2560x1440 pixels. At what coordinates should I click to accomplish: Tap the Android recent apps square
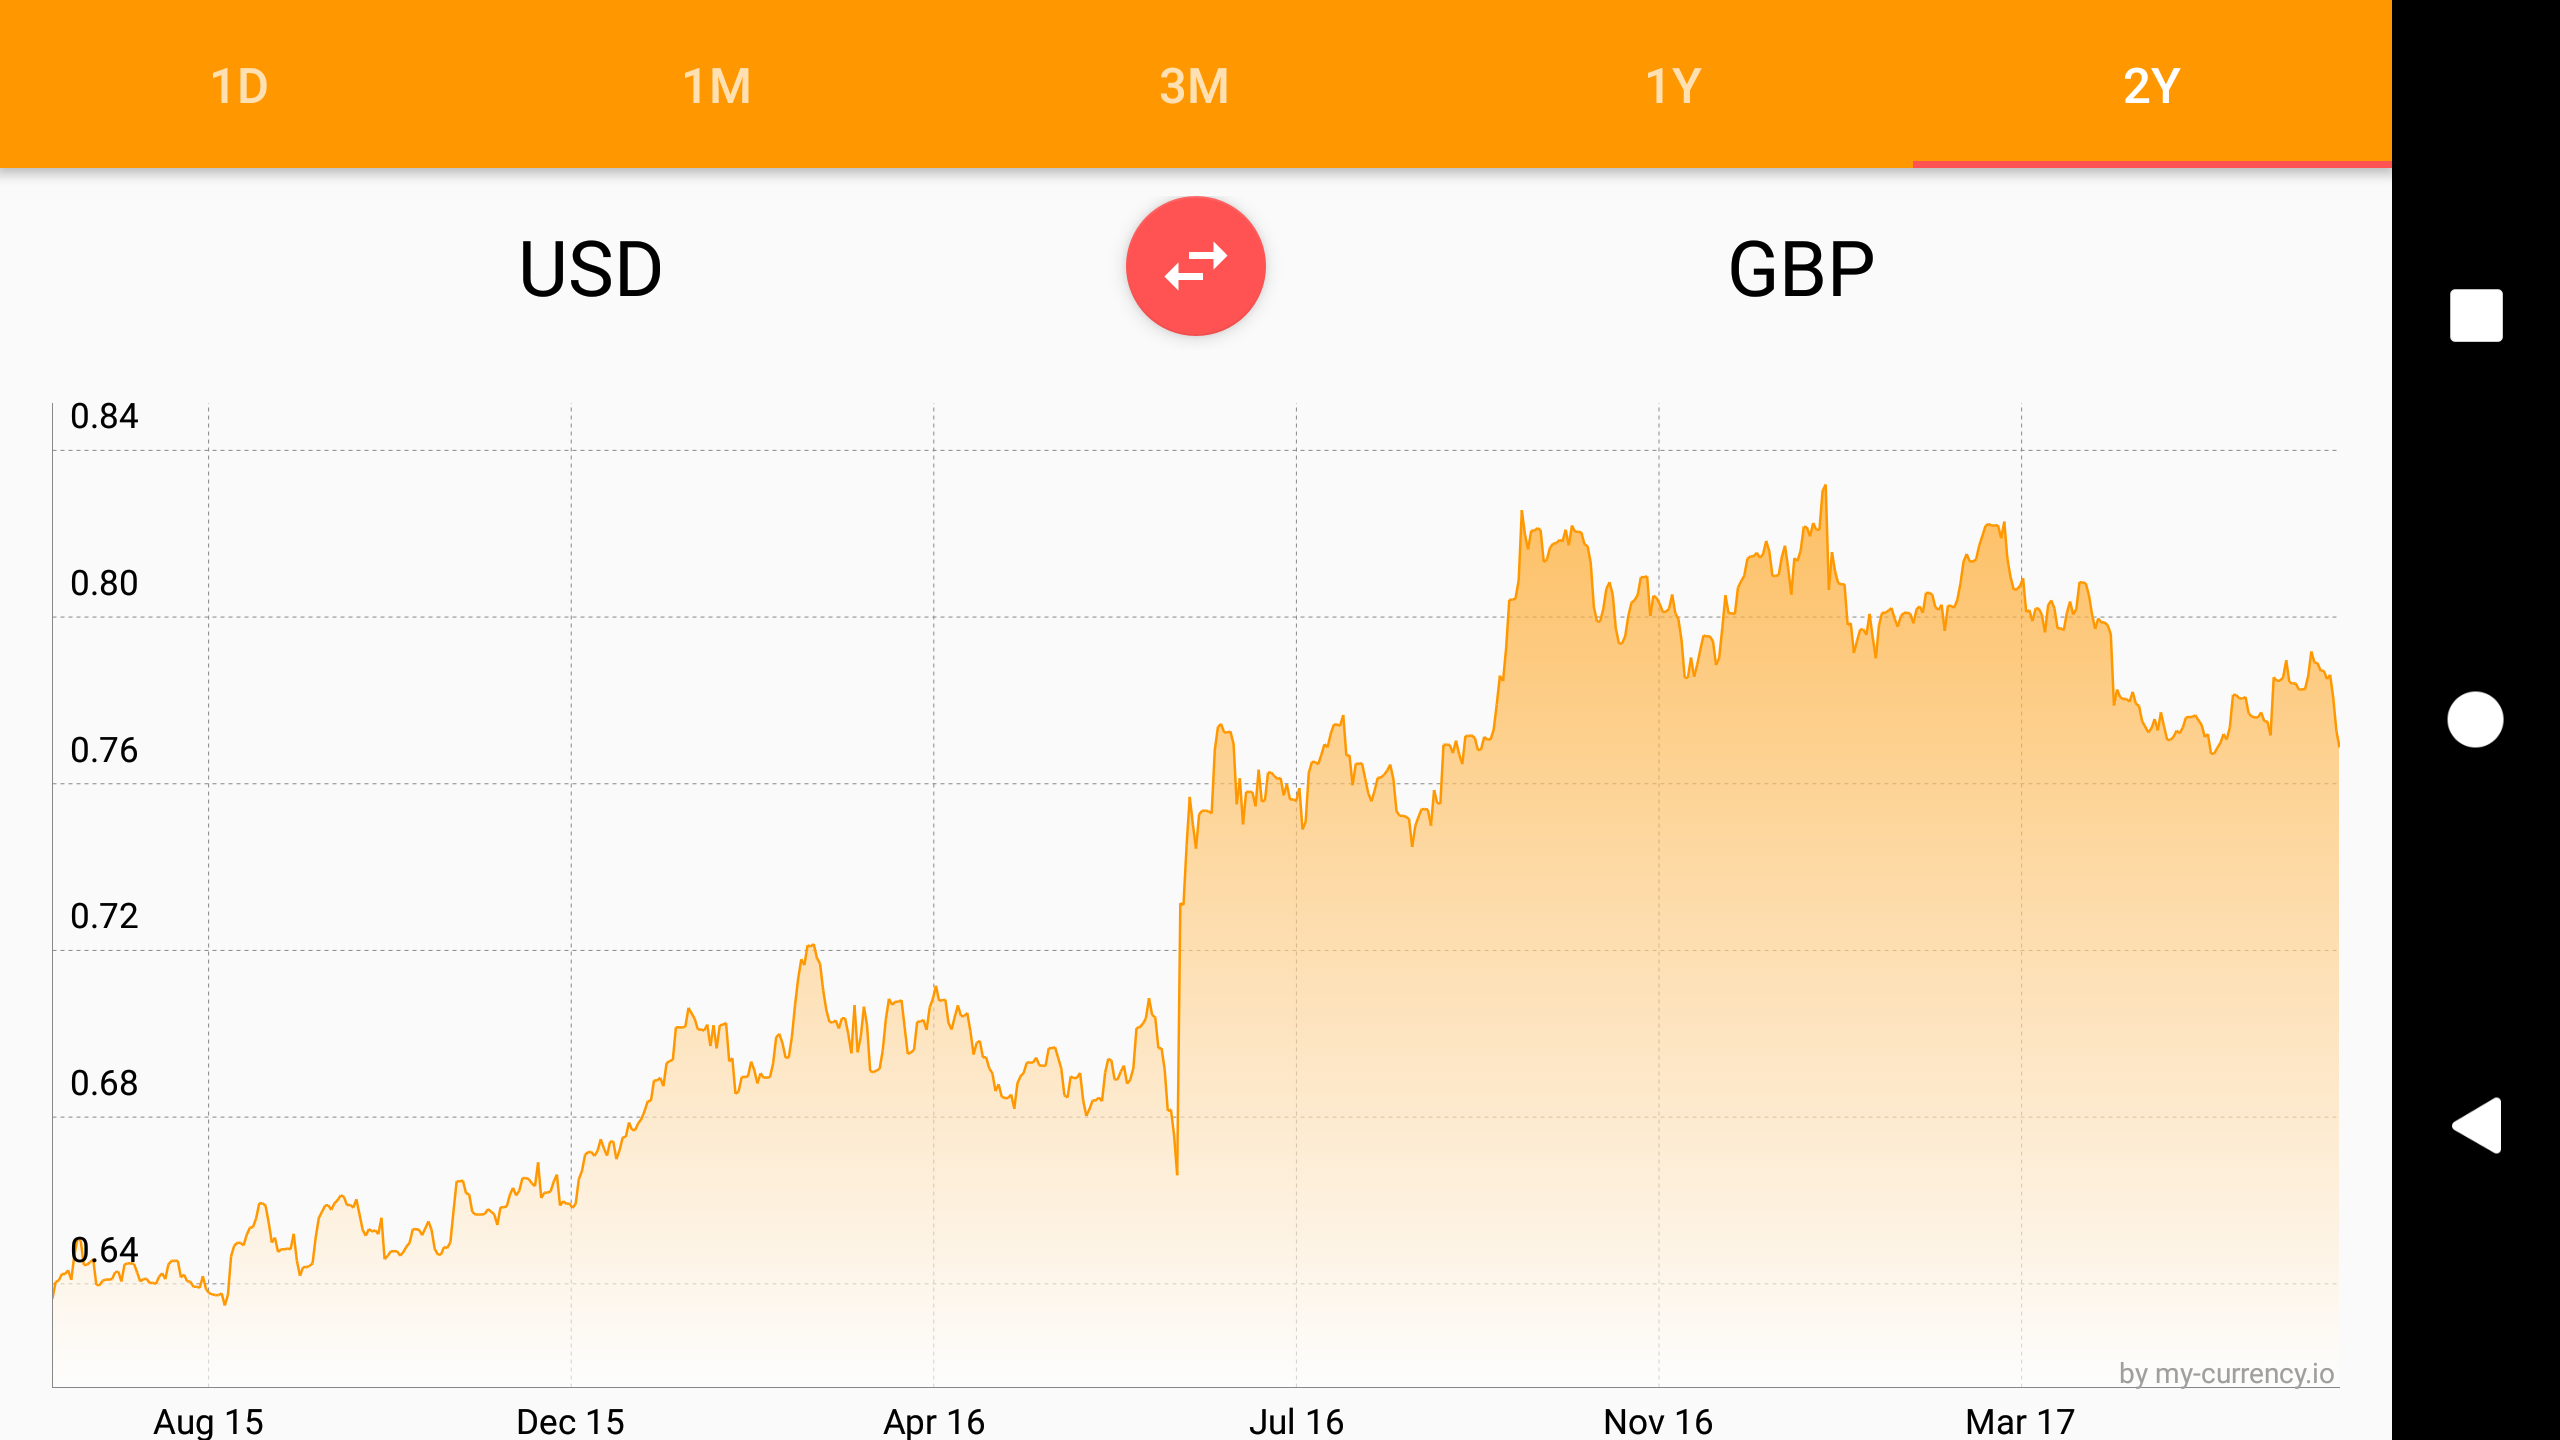[2476, 315]
